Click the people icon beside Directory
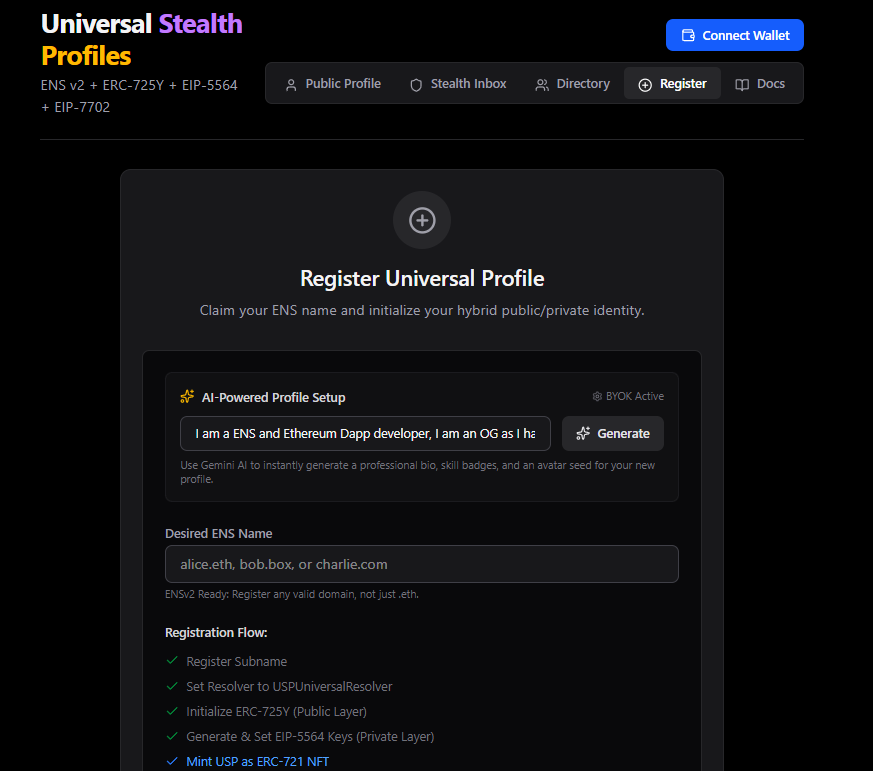Screen dimensions: 873x771 pos(542,85)
